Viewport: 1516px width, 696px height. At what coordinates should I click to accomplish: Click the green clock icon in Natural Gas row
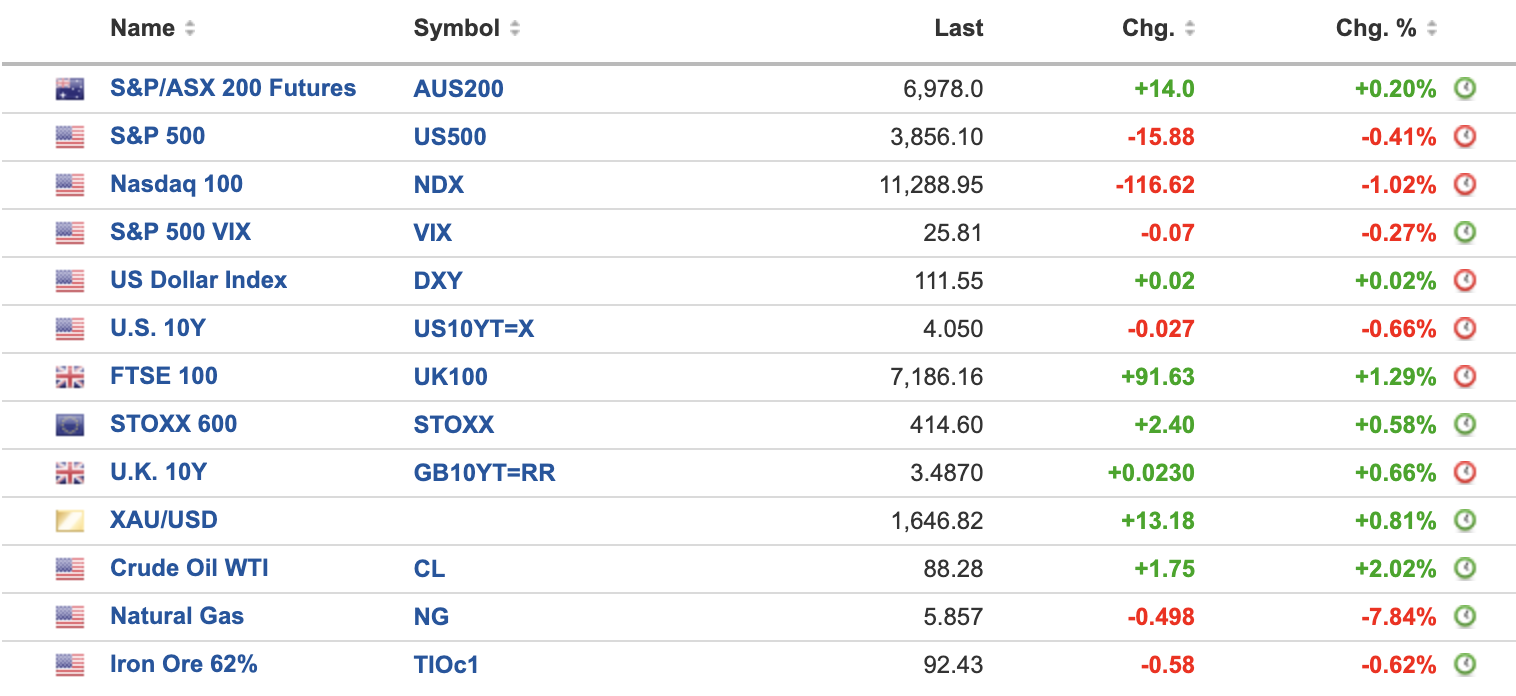tap(1464, 617)
